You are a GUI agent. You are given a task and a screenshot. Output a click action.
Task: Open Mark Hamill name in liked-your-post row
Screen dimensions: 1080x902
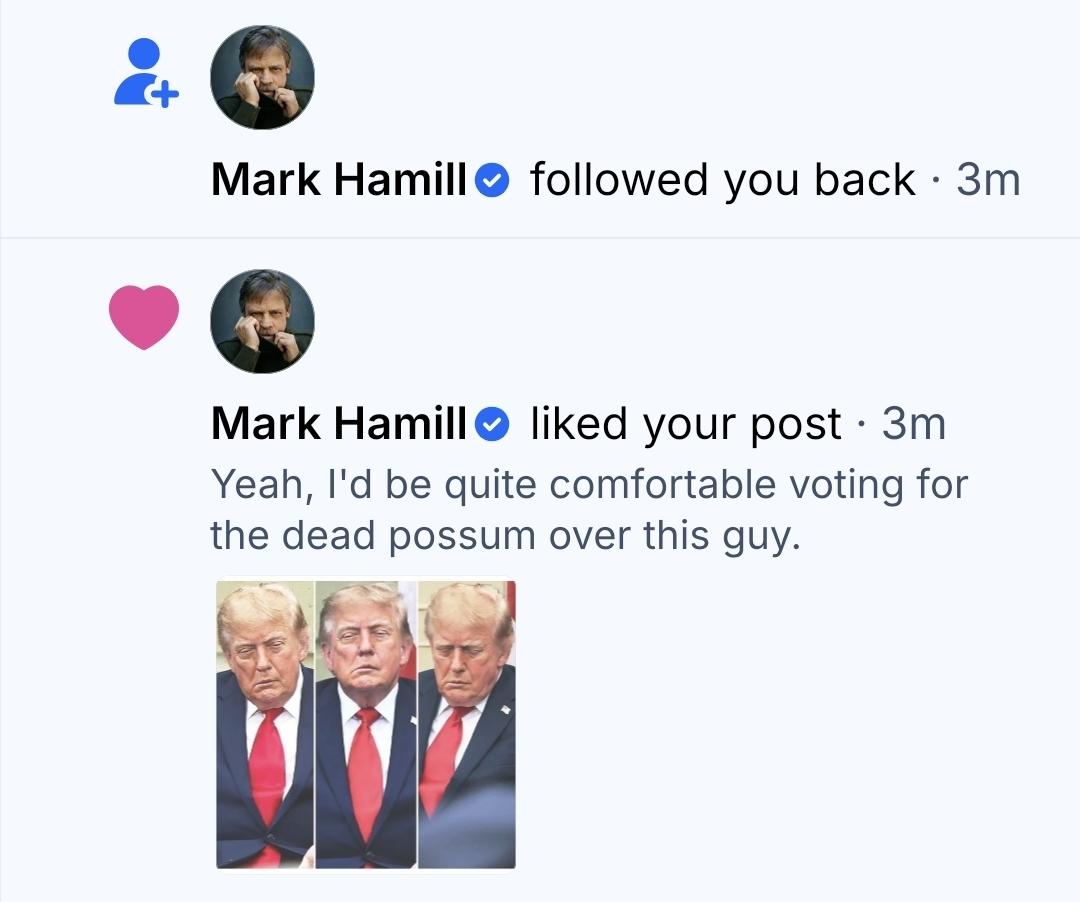[x=339, y=423]
